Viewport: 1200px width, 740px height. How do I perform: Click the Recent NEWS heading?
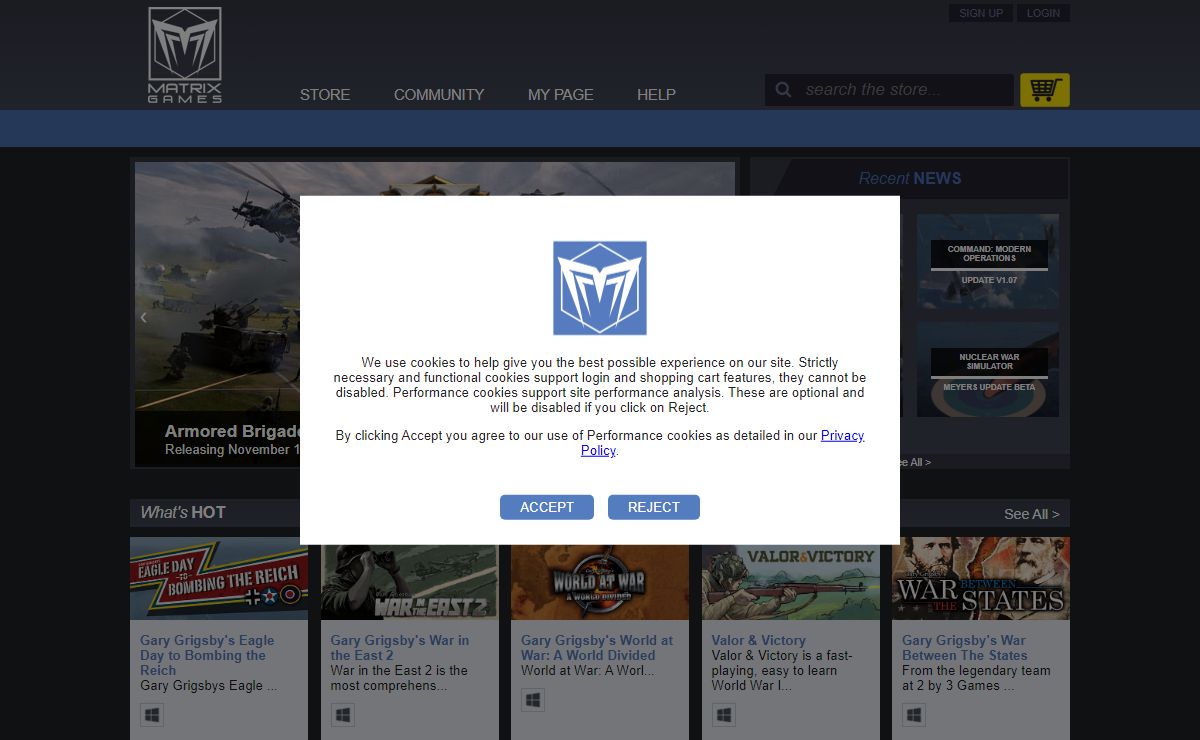[910, 178]
